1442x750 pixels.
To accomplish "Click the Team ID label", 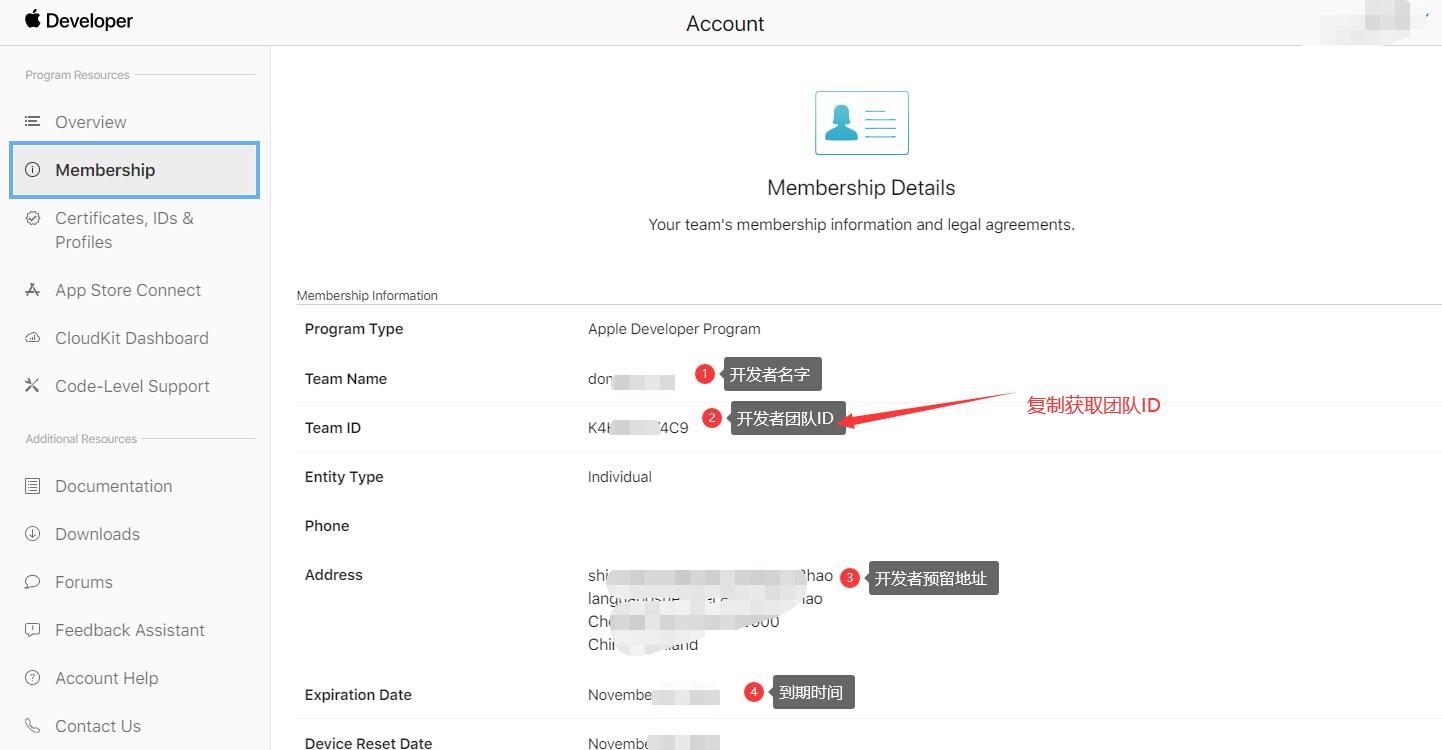I will pos(333,428).
